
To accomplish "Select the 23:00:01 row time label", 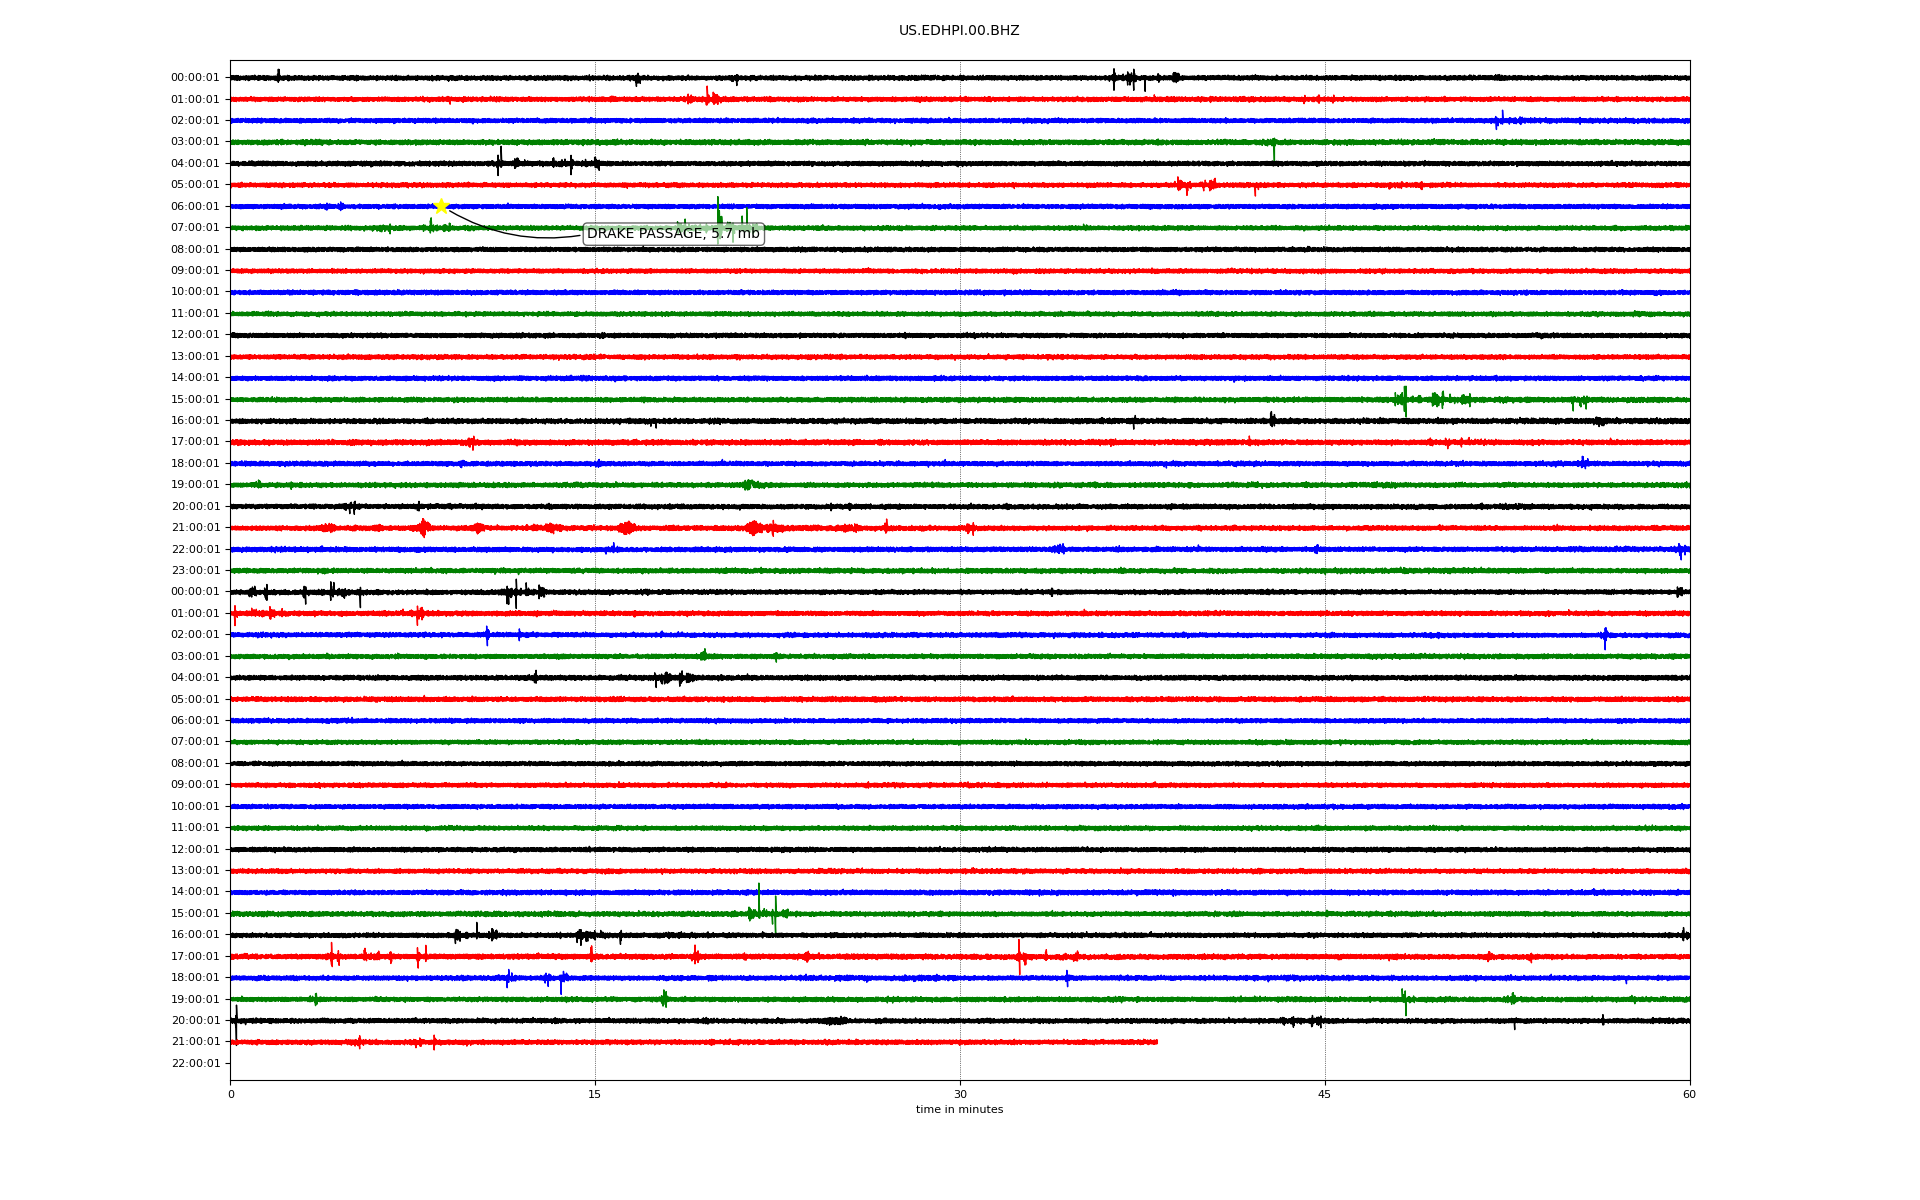I will tap(195, 571).
